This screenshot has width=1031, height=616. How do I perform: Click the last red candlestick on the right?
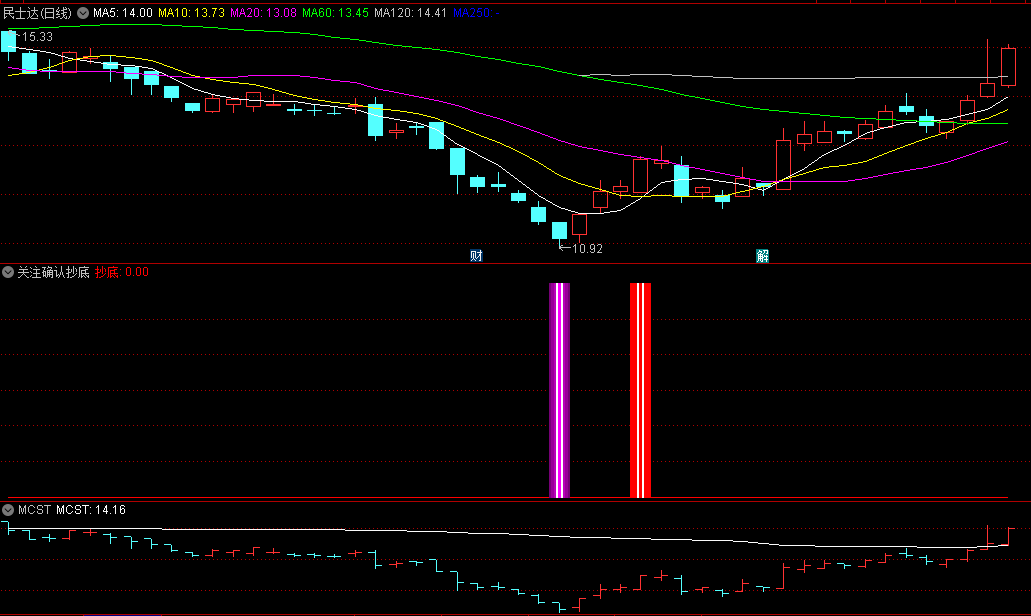1008,66
